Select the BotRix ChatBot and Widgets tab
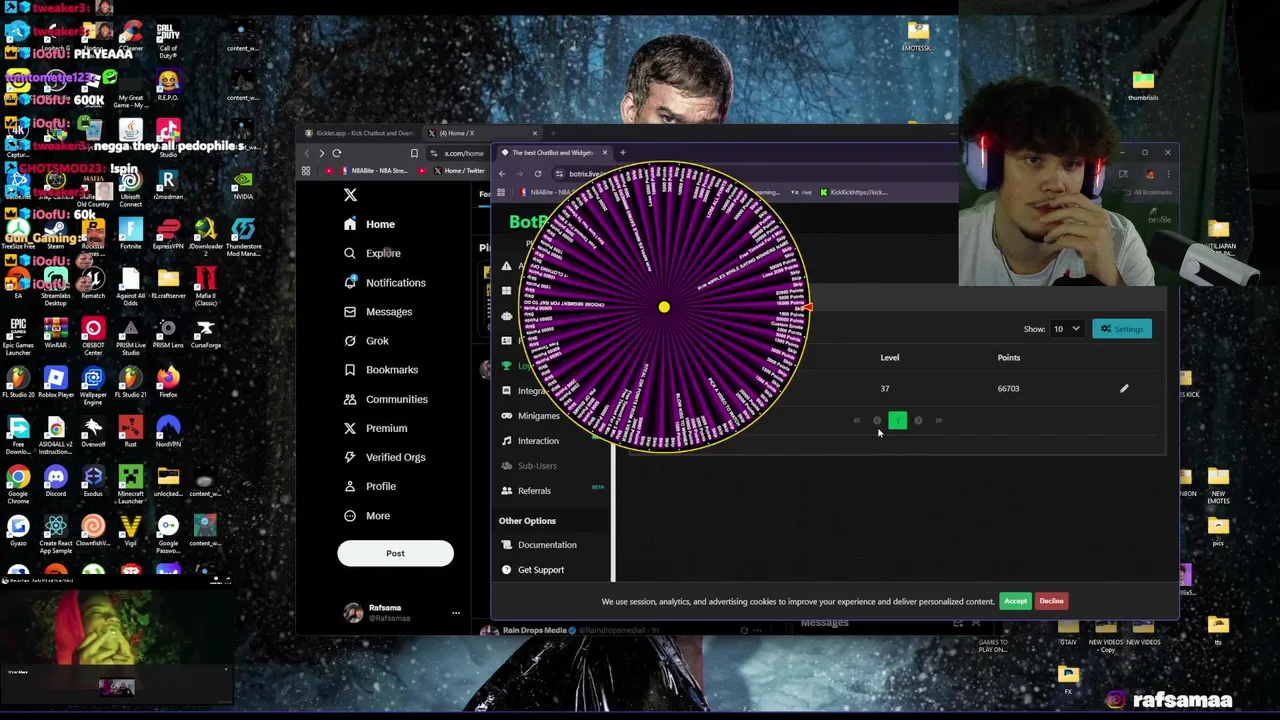The height and width of the screenshot is (720, 1280). [554, 153]
